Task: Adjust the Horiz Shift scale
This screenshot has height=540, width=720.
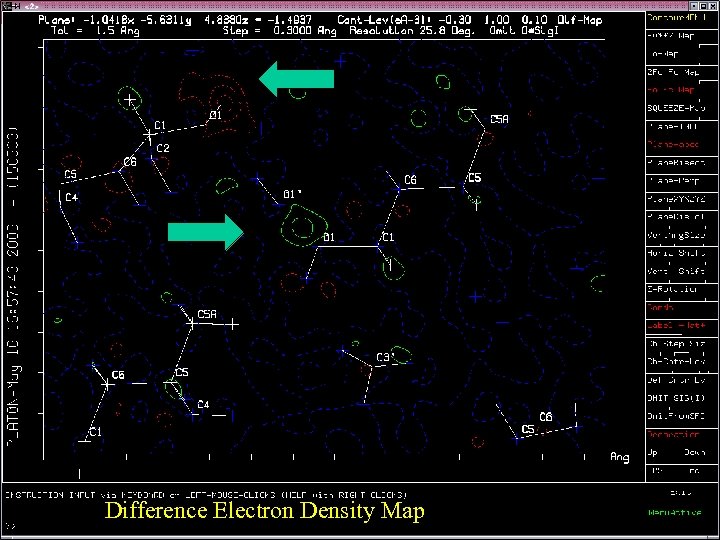Action: coord(676,253)
